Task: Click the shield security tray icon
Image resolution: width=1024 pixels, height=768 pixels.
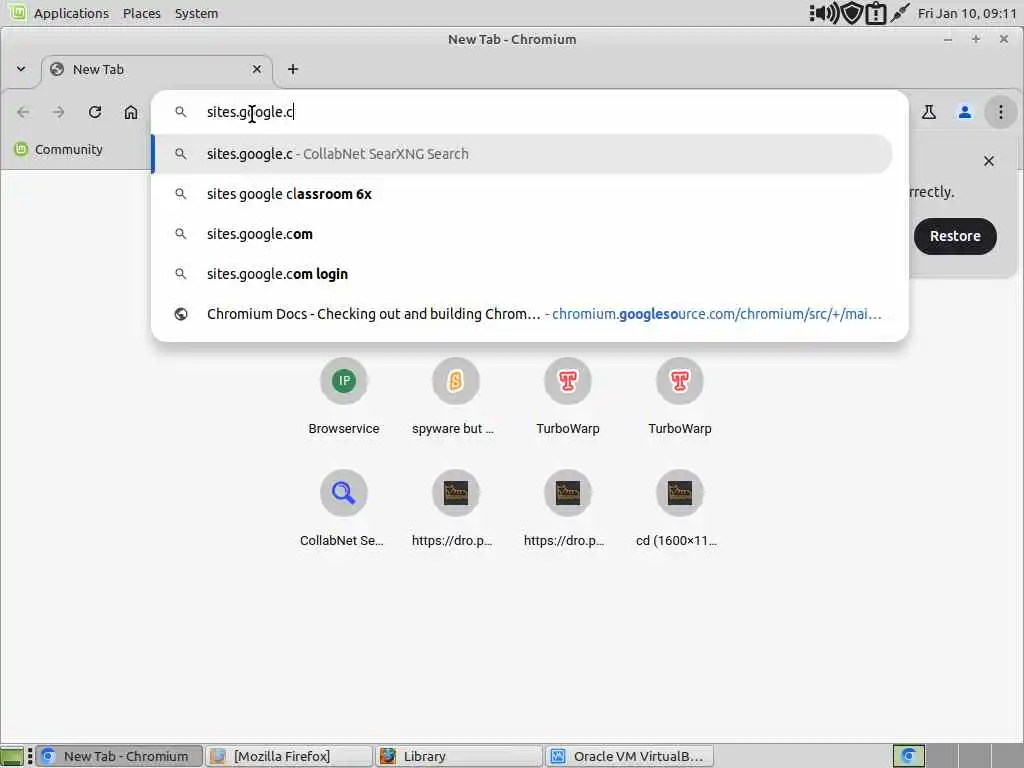Action: click(x=852, y=13)
